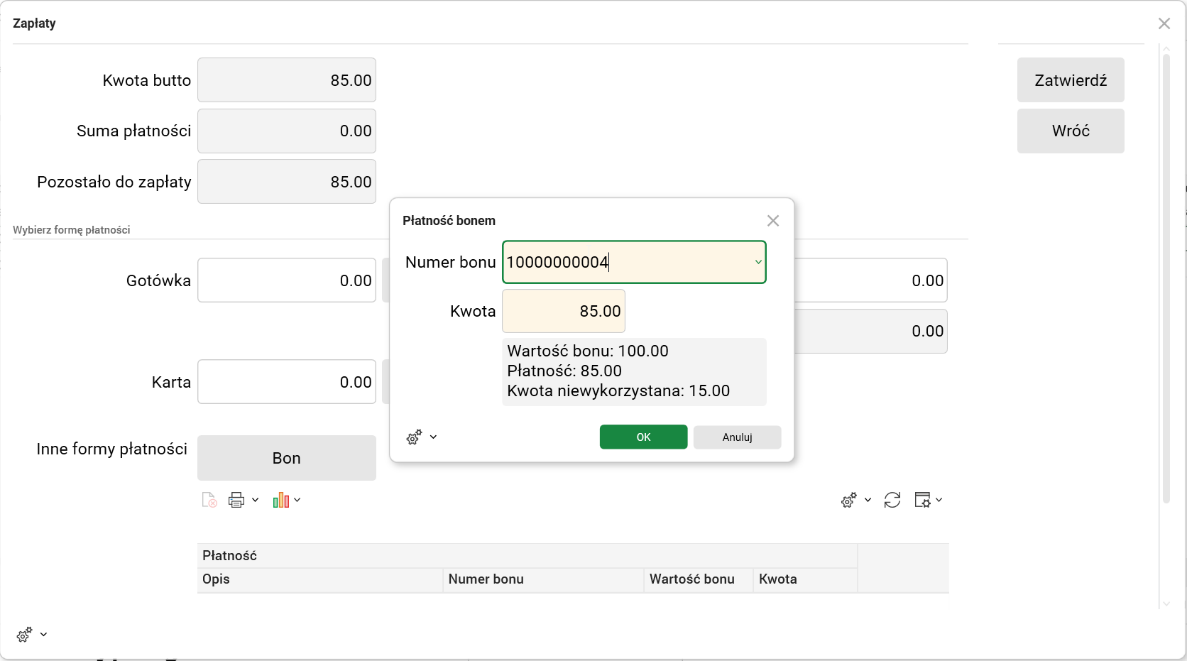Expand the Numer bonu dropdown arrow
Screen dimensions: 1187x661
[757, 262]
